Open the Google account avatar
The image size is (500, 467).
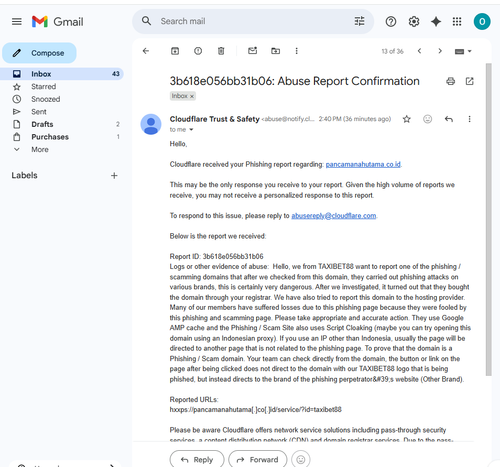482,22
